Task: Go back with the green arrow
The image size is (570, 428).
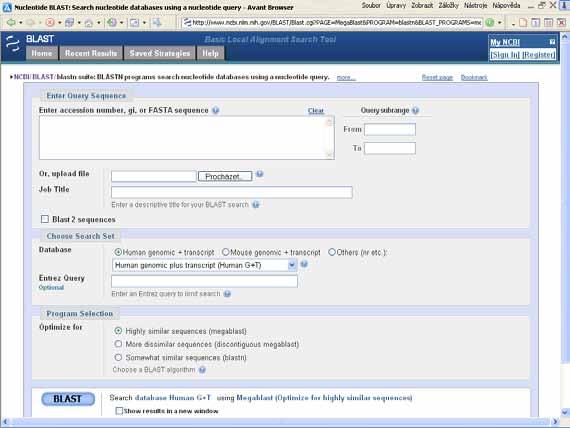Action: coord(11,23)
